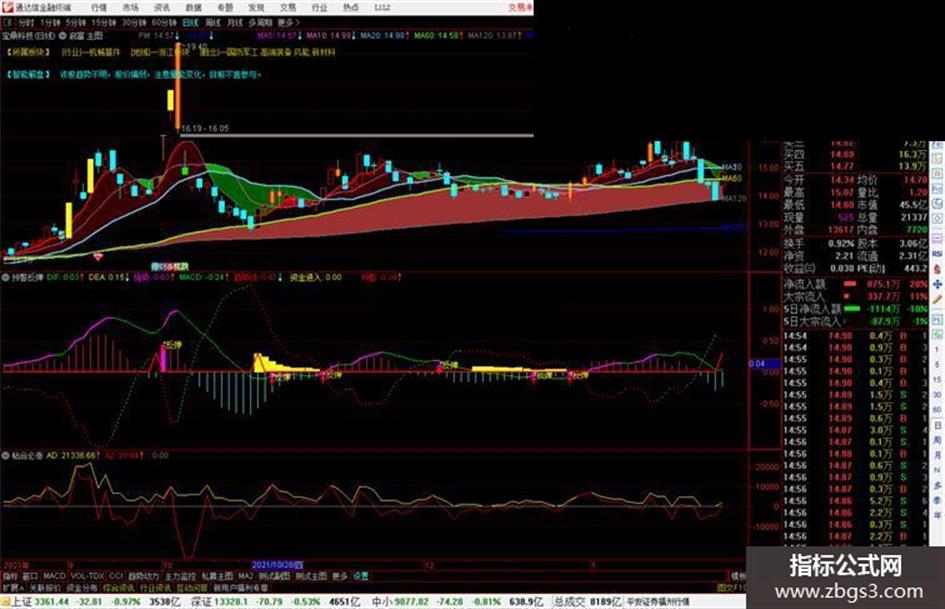This screenshot has width=945, height=609.
Task: Click the circle icon next to 持智后弹
Action: click(x=5, y=277)
